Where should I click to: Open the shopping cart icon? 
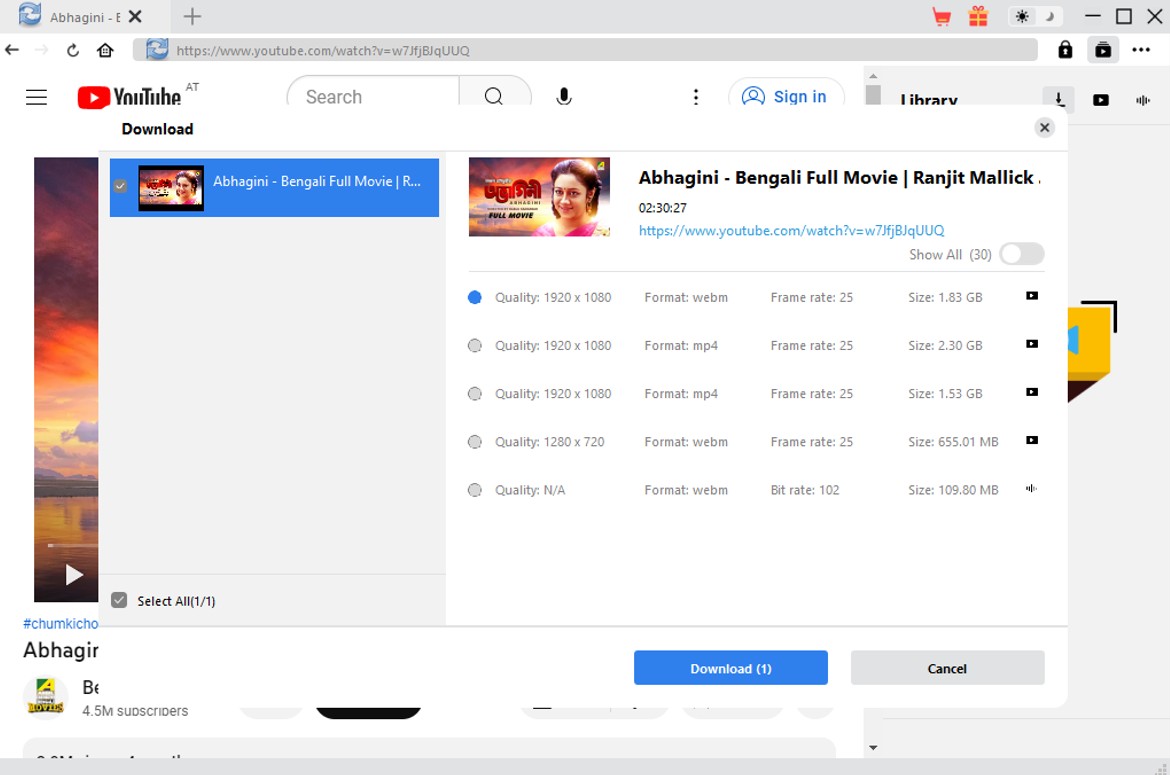point(941,15)
